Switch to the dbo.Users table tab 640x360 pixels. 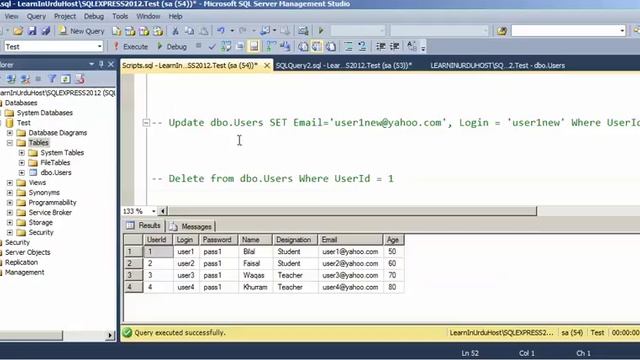(x=498, y=65)
